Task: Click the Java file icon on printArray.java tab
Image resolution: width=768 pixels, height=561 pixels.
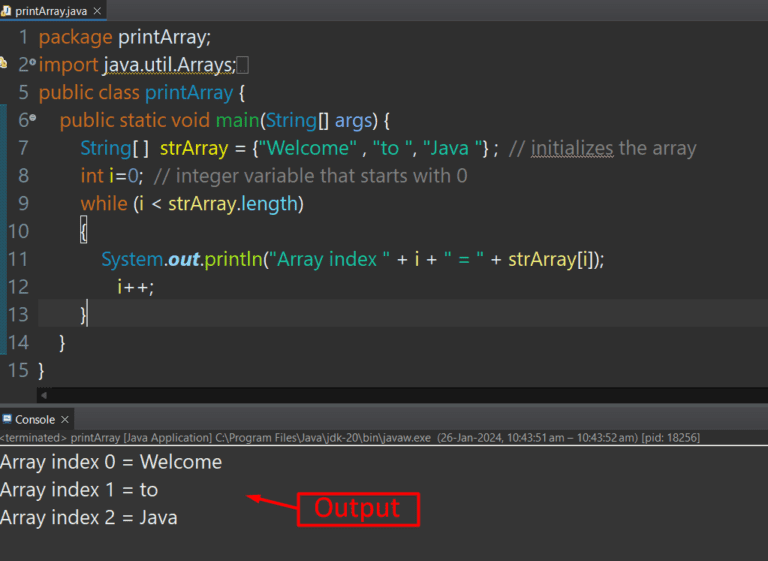Action: (7, 10)
